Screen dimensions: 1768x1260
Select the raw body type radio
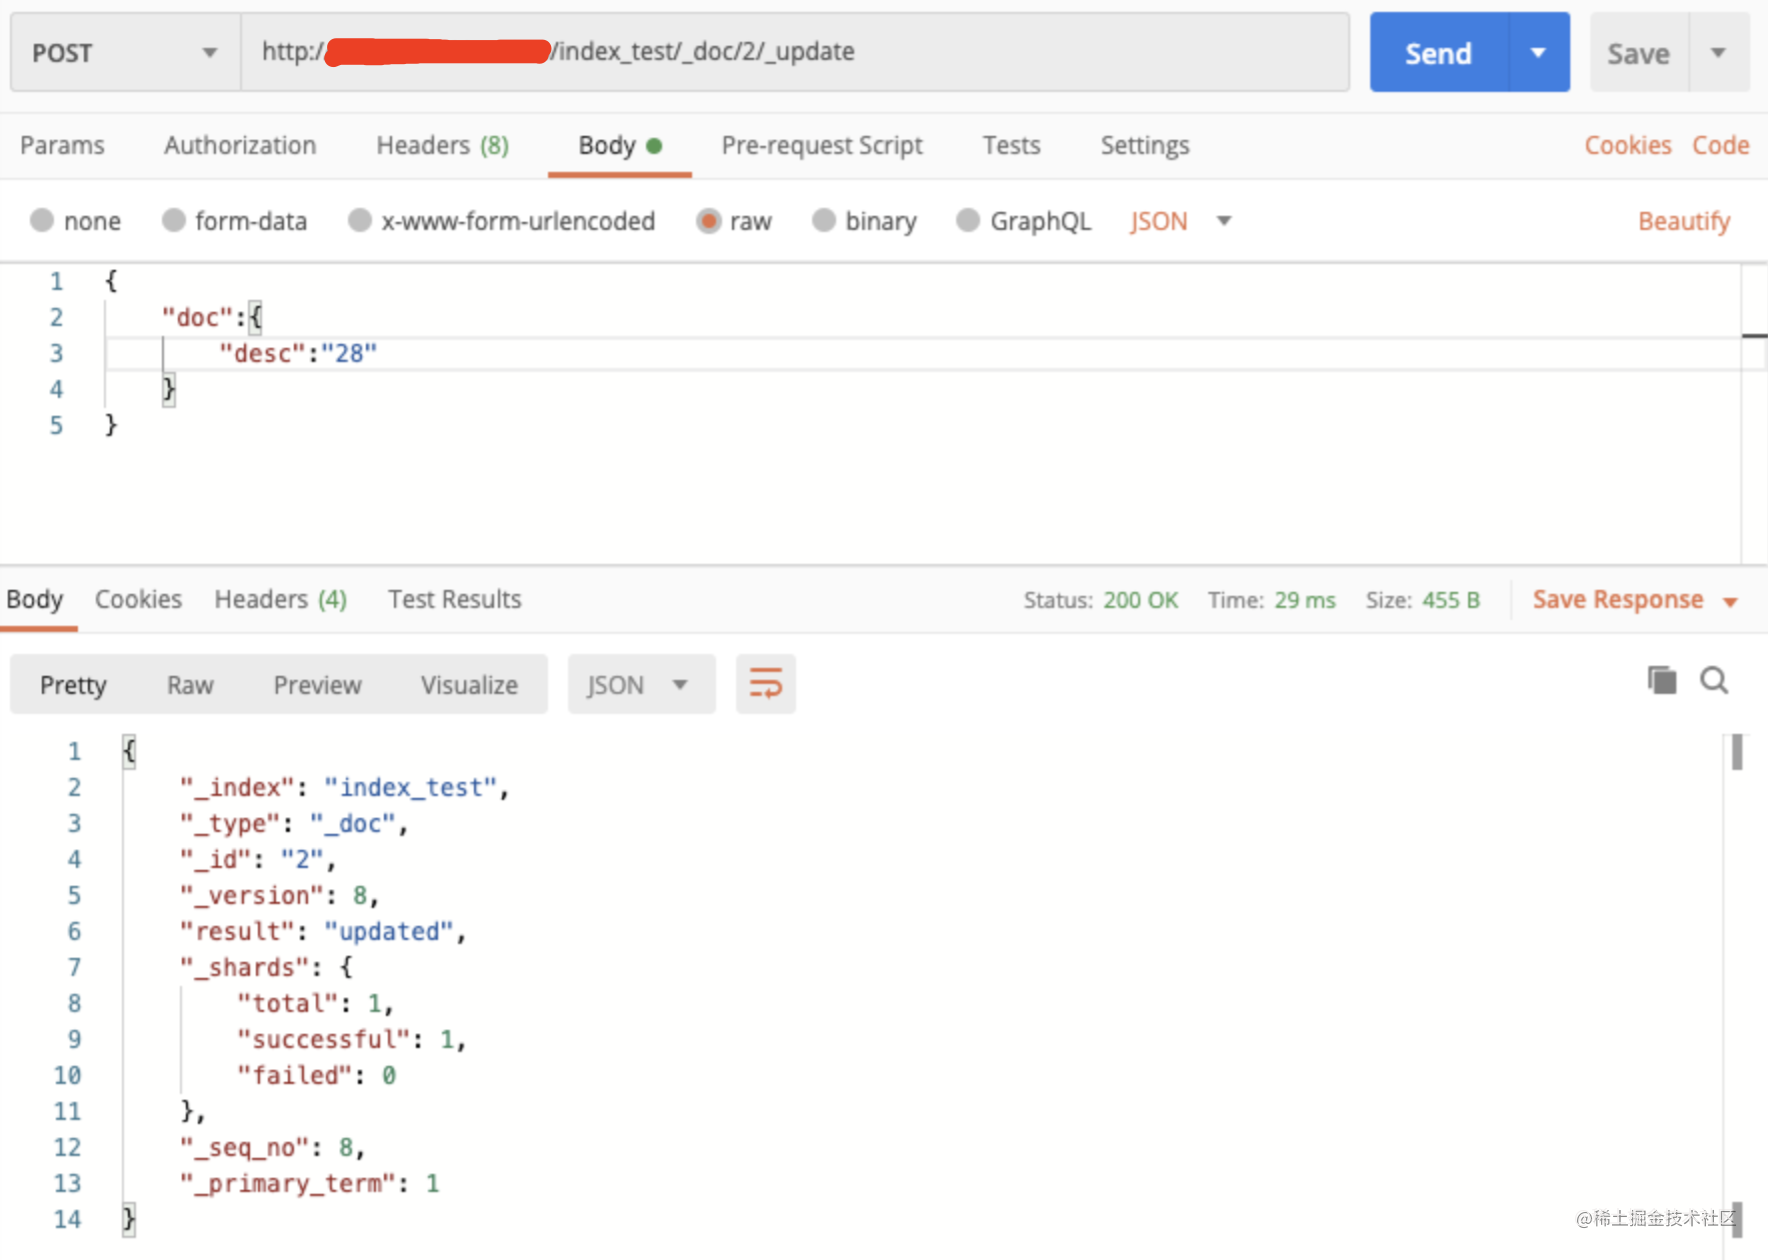pos(708,221)
